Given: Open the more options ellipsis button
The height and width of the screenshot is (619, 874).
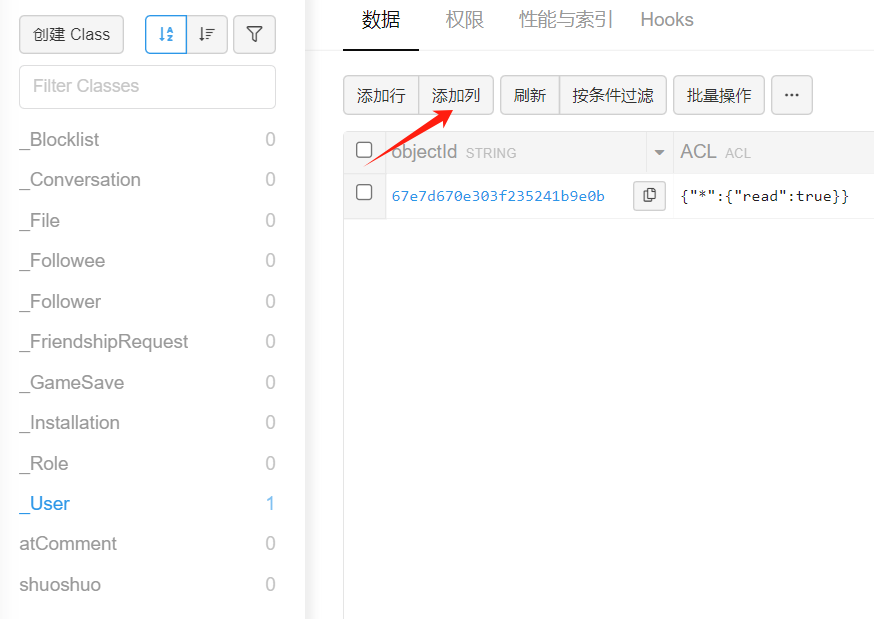Looking at the screenshot, I should coord(791,95).
